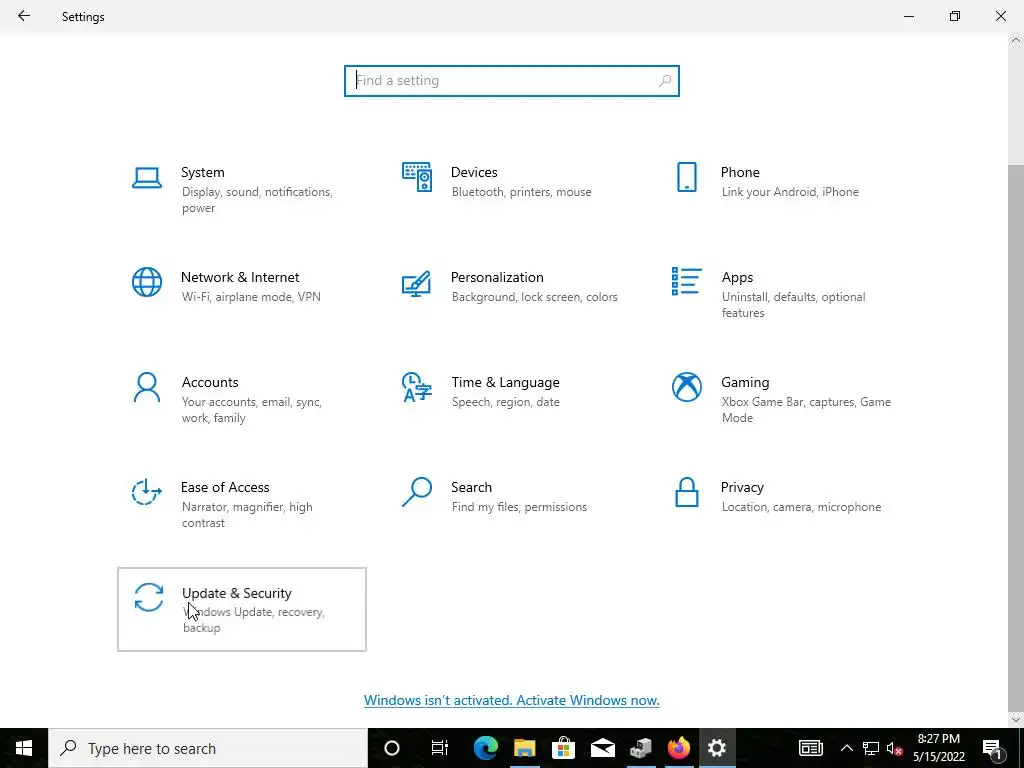Click the vertical scrollbar down arrow
The height and width of the screenshot is (768, 1024).
(x=1016, y=720)
